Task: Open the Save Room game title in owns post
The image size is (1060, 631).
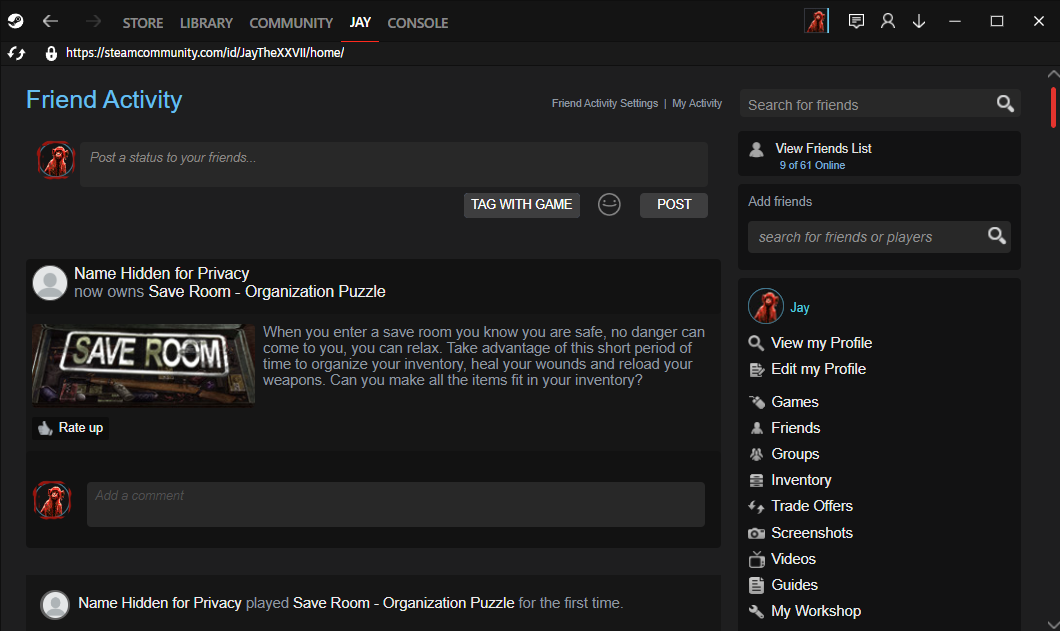Action: [x=267, y=291]
